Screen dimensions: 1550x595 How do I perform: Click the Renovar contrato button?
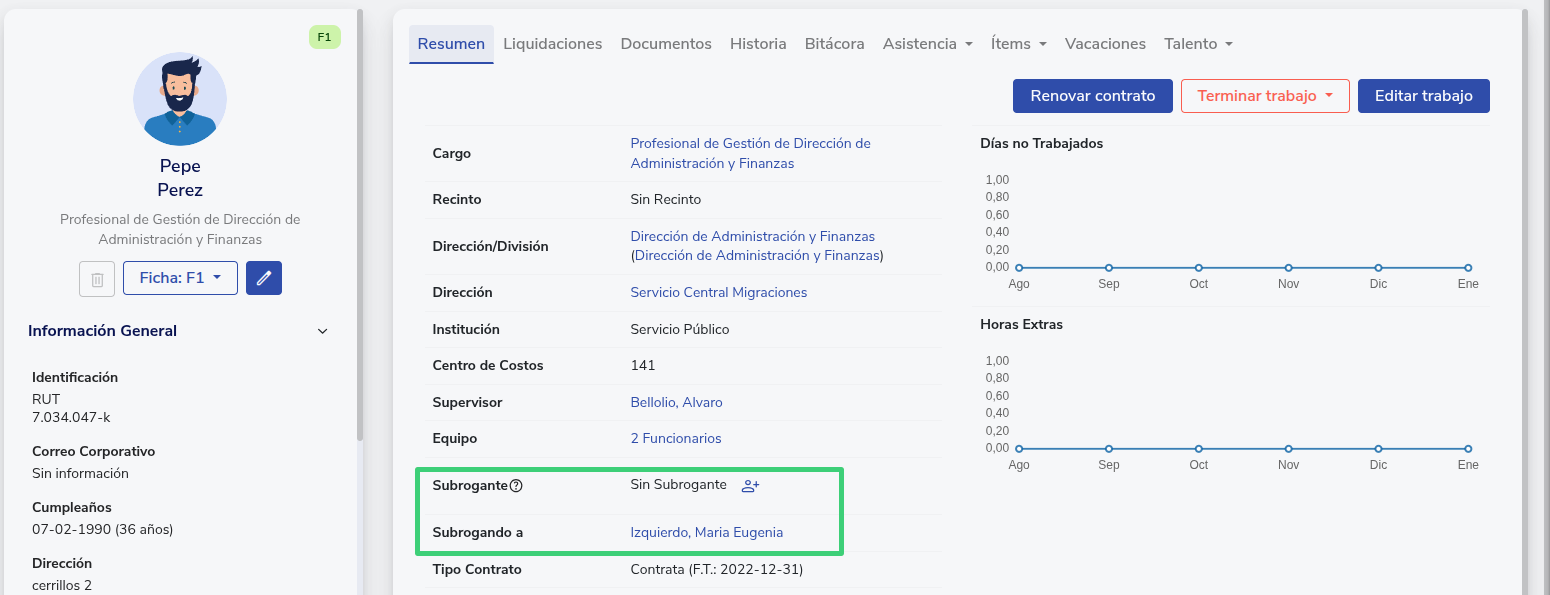(x=1092, y=96)
